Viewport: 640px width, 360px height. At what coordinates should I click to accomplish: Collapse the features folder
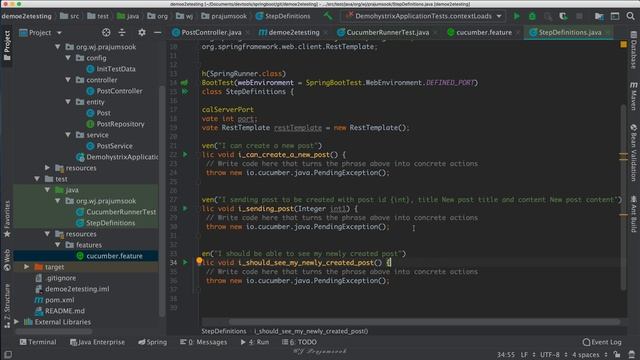point(58,245)
